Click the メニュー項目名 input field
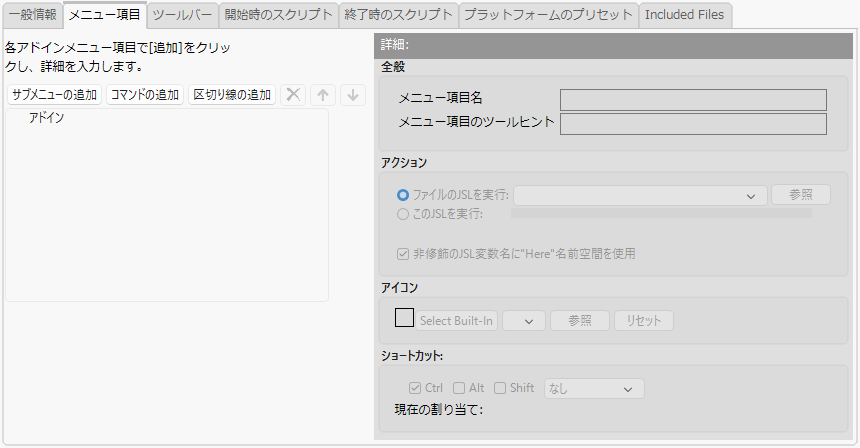The width and height of the screenshot is (860, 448). pyautogui.click(x=693, y=100)
